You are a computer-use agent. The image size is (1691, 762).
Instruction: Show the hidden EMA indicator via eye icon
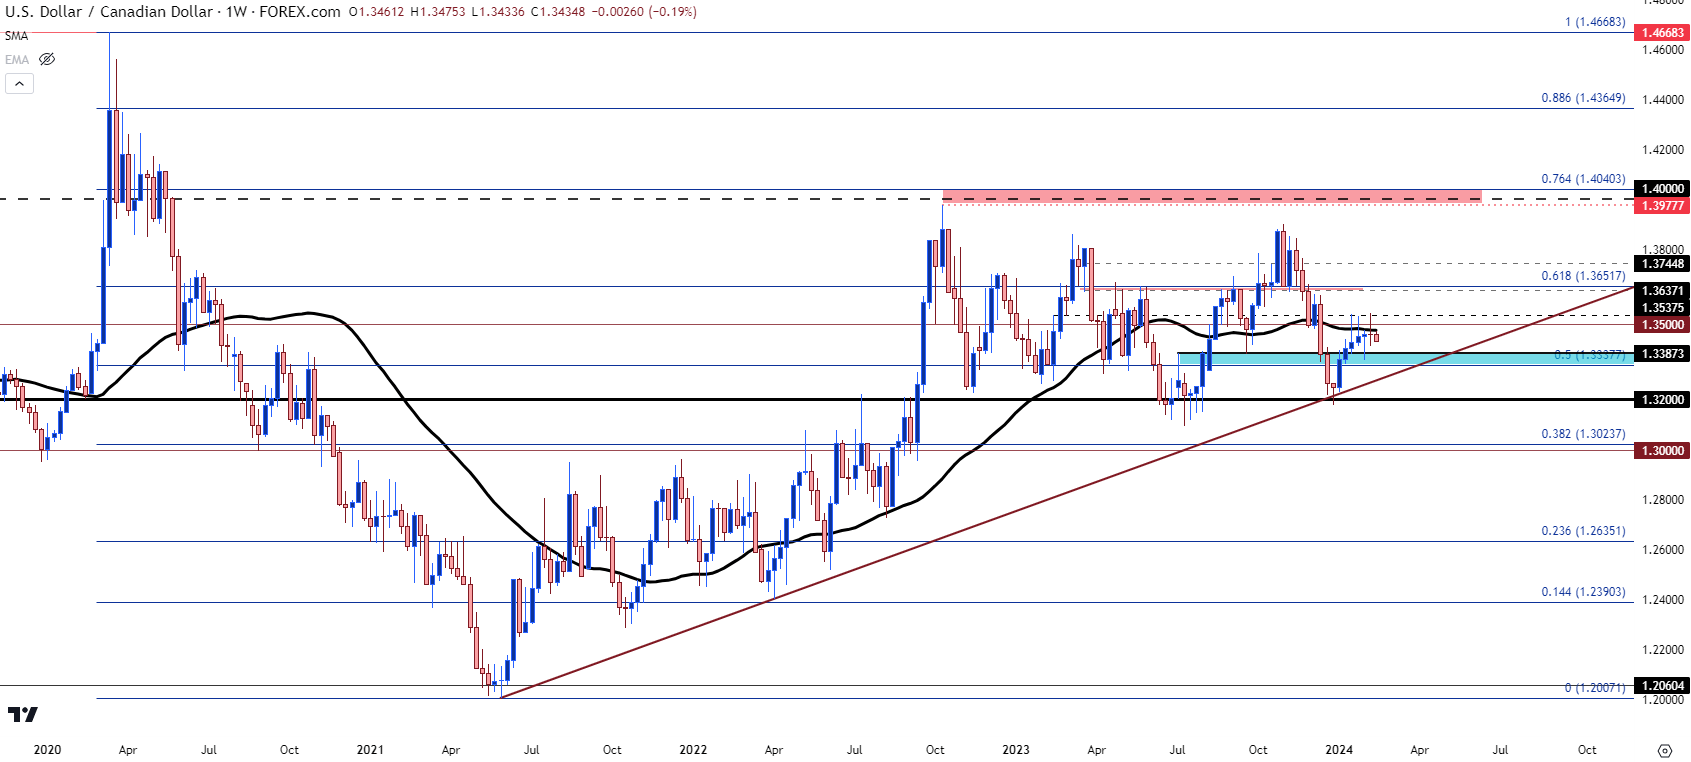46,59
